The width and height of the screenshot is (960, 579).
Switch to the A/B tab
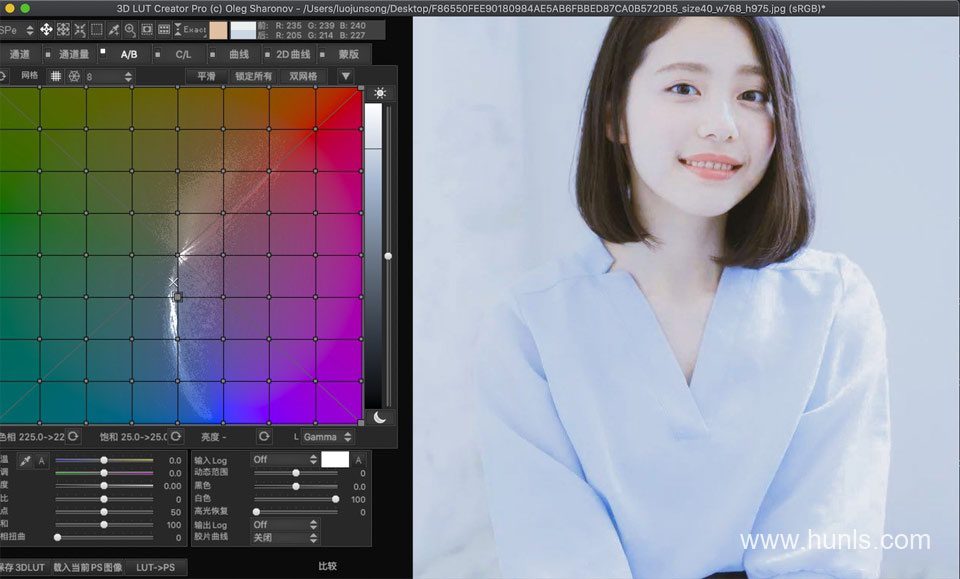point(129,54)
